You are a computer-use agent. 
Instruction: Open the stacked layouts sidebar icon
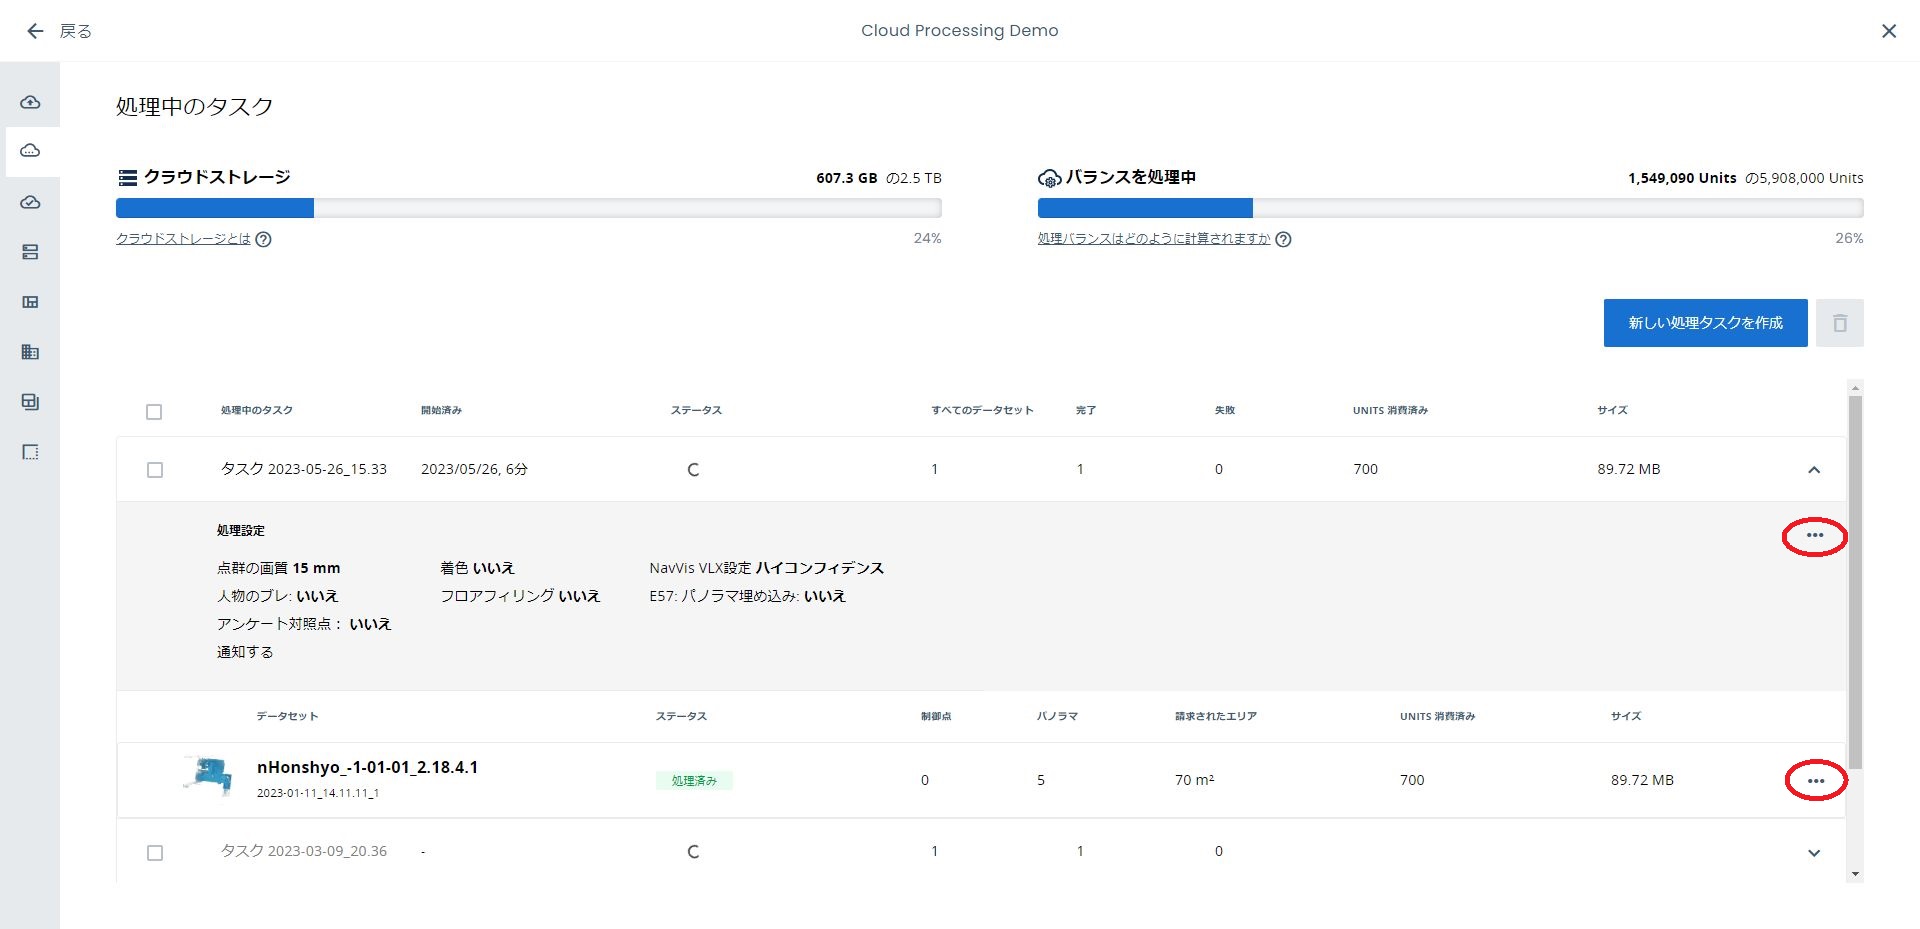pos(30,402)
